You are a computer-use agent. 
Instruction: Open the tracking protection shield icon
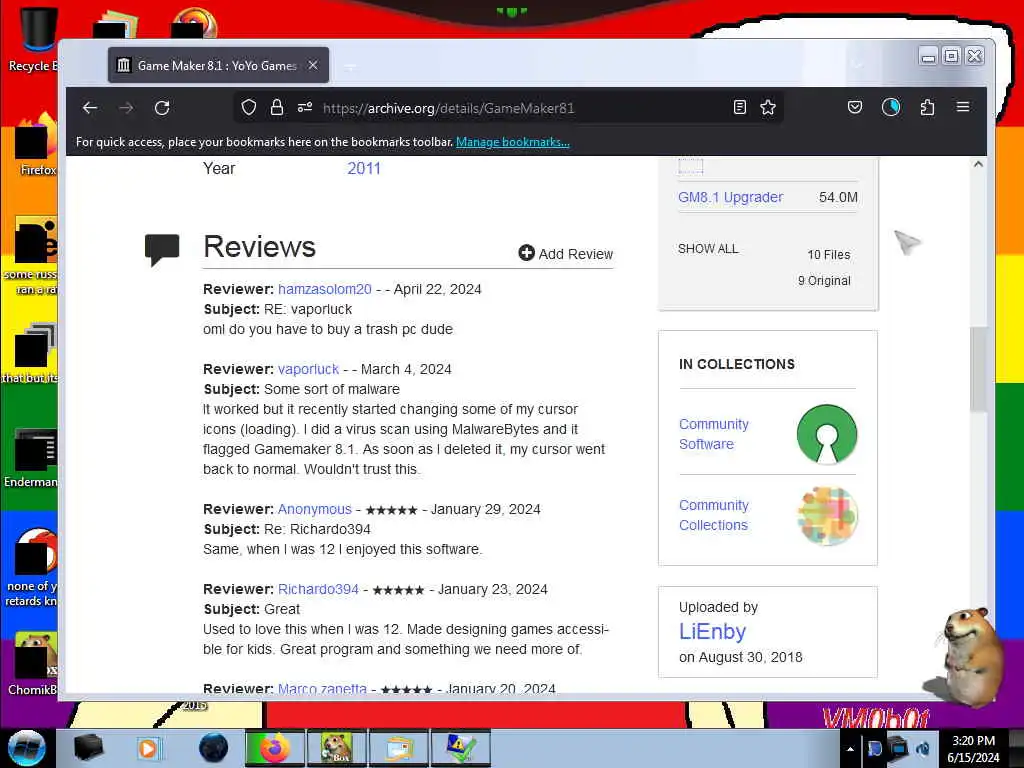coord(248,107)
